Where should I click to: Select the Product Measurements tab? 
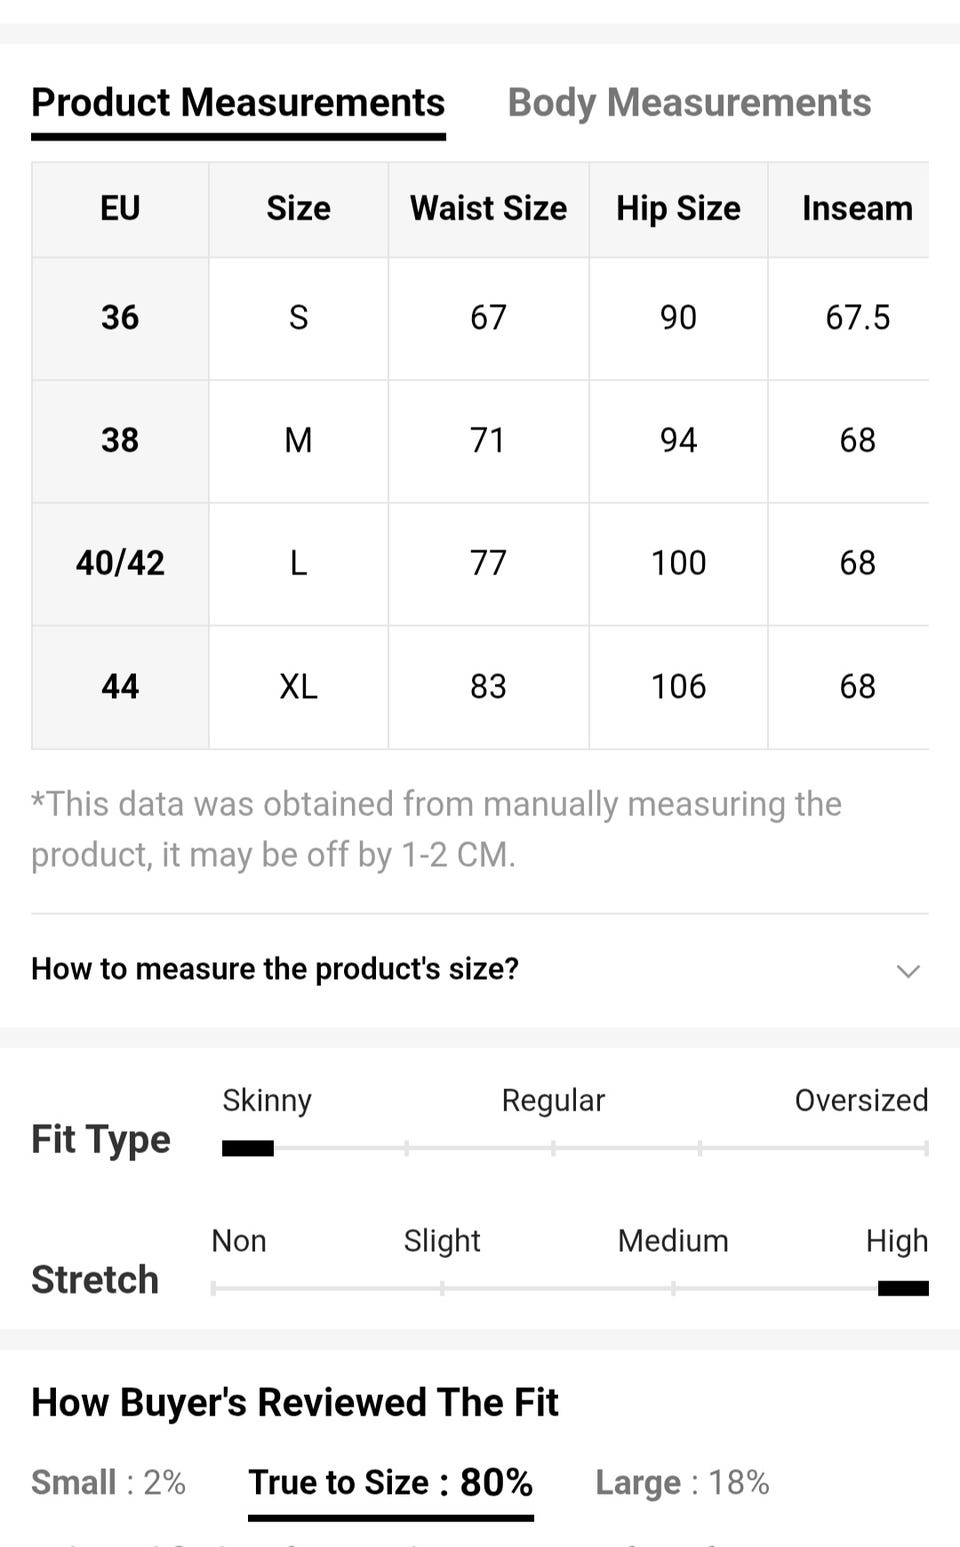coord(238,102)
